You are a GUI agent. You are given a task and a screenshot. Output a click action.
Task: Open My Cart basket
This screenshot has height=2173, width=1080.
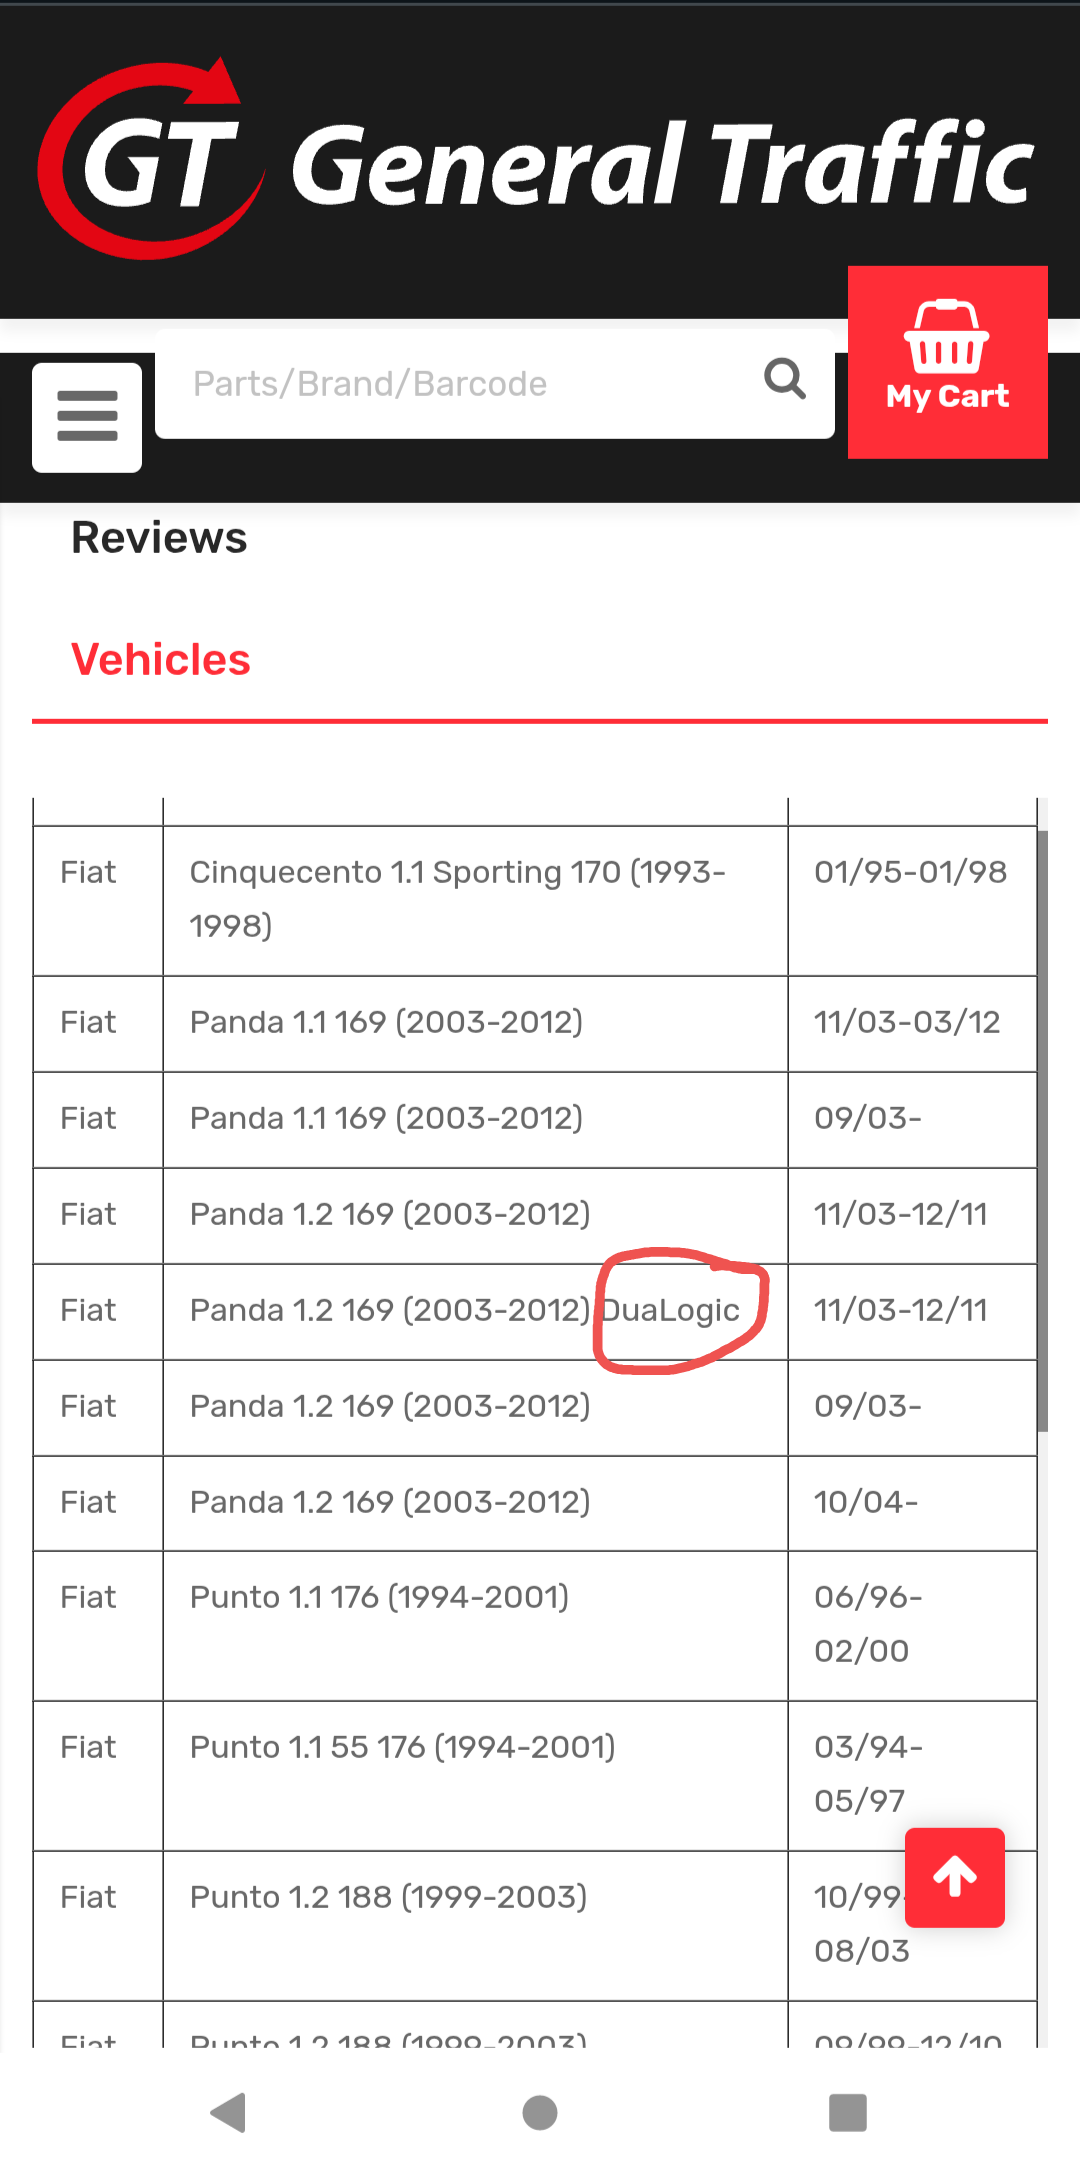(x=947, y=362)
